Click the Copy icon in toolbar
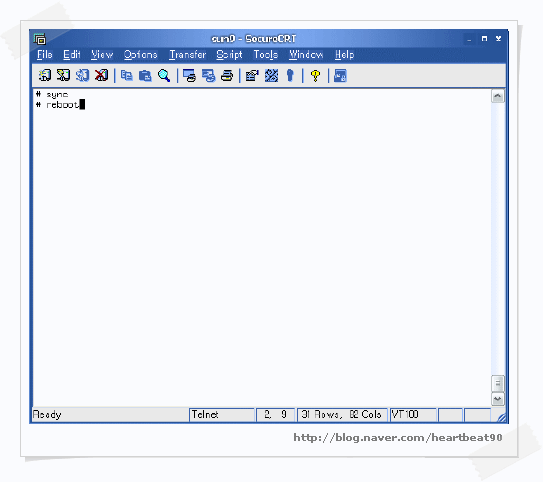543x482 pixels. tap(127, 75)
